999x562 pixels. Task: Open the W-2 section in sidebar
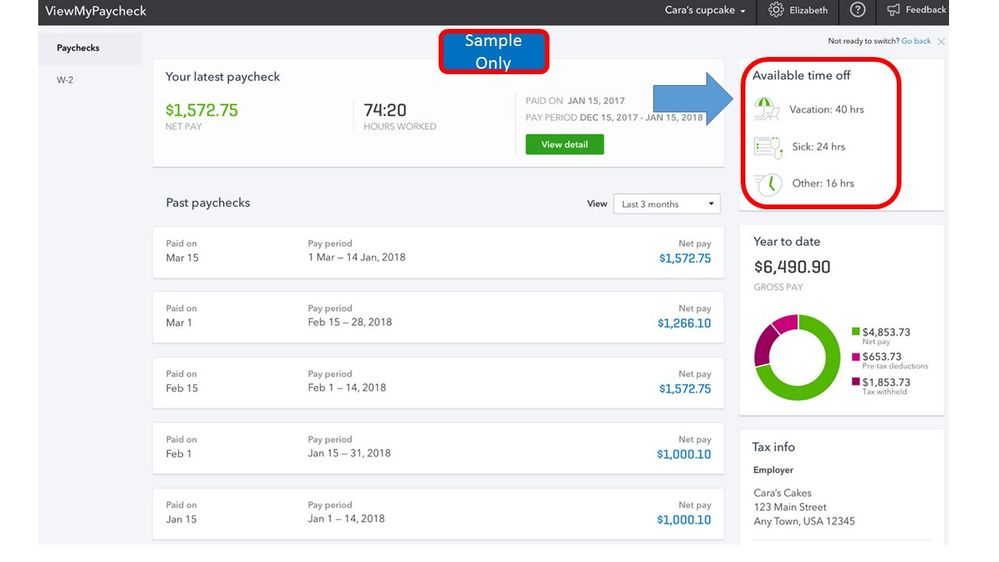(65, 80)
